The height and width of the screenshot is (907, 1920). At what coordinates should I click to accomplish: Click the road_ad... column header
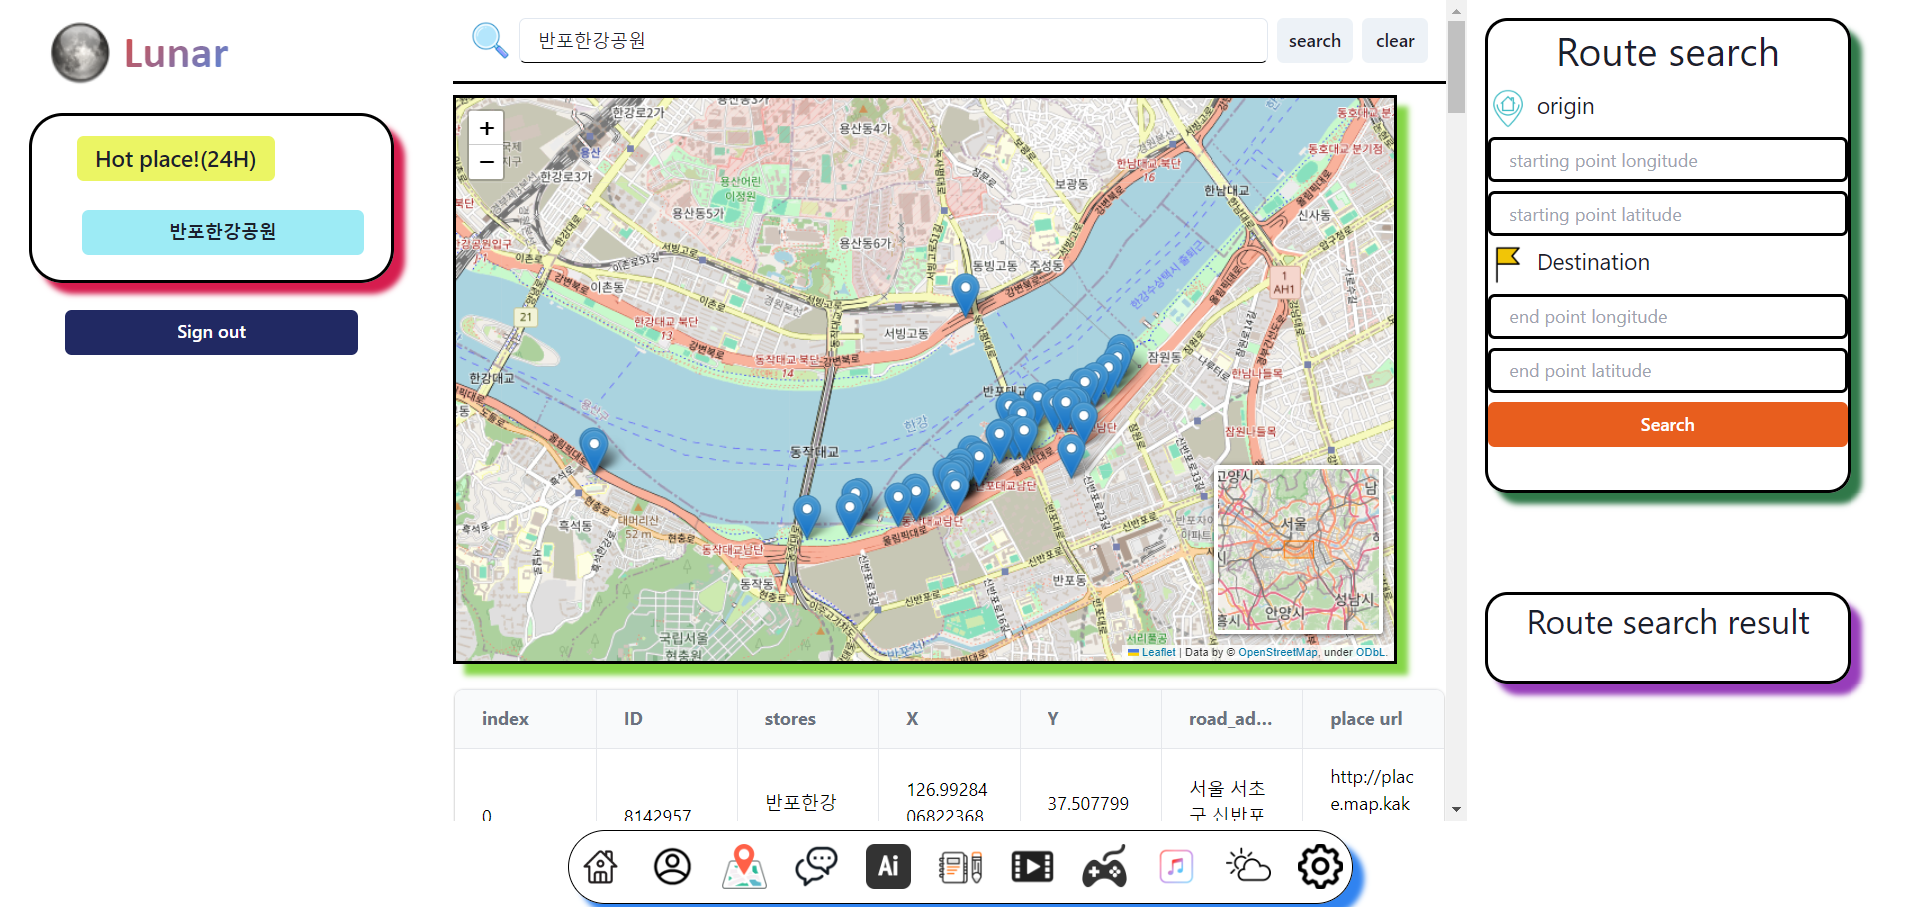click(1230, 719)
